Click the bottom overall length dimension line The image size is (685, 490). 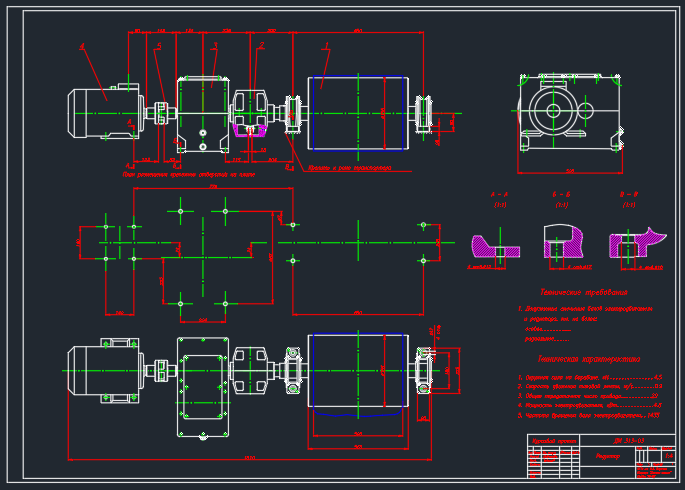[250, 459]
